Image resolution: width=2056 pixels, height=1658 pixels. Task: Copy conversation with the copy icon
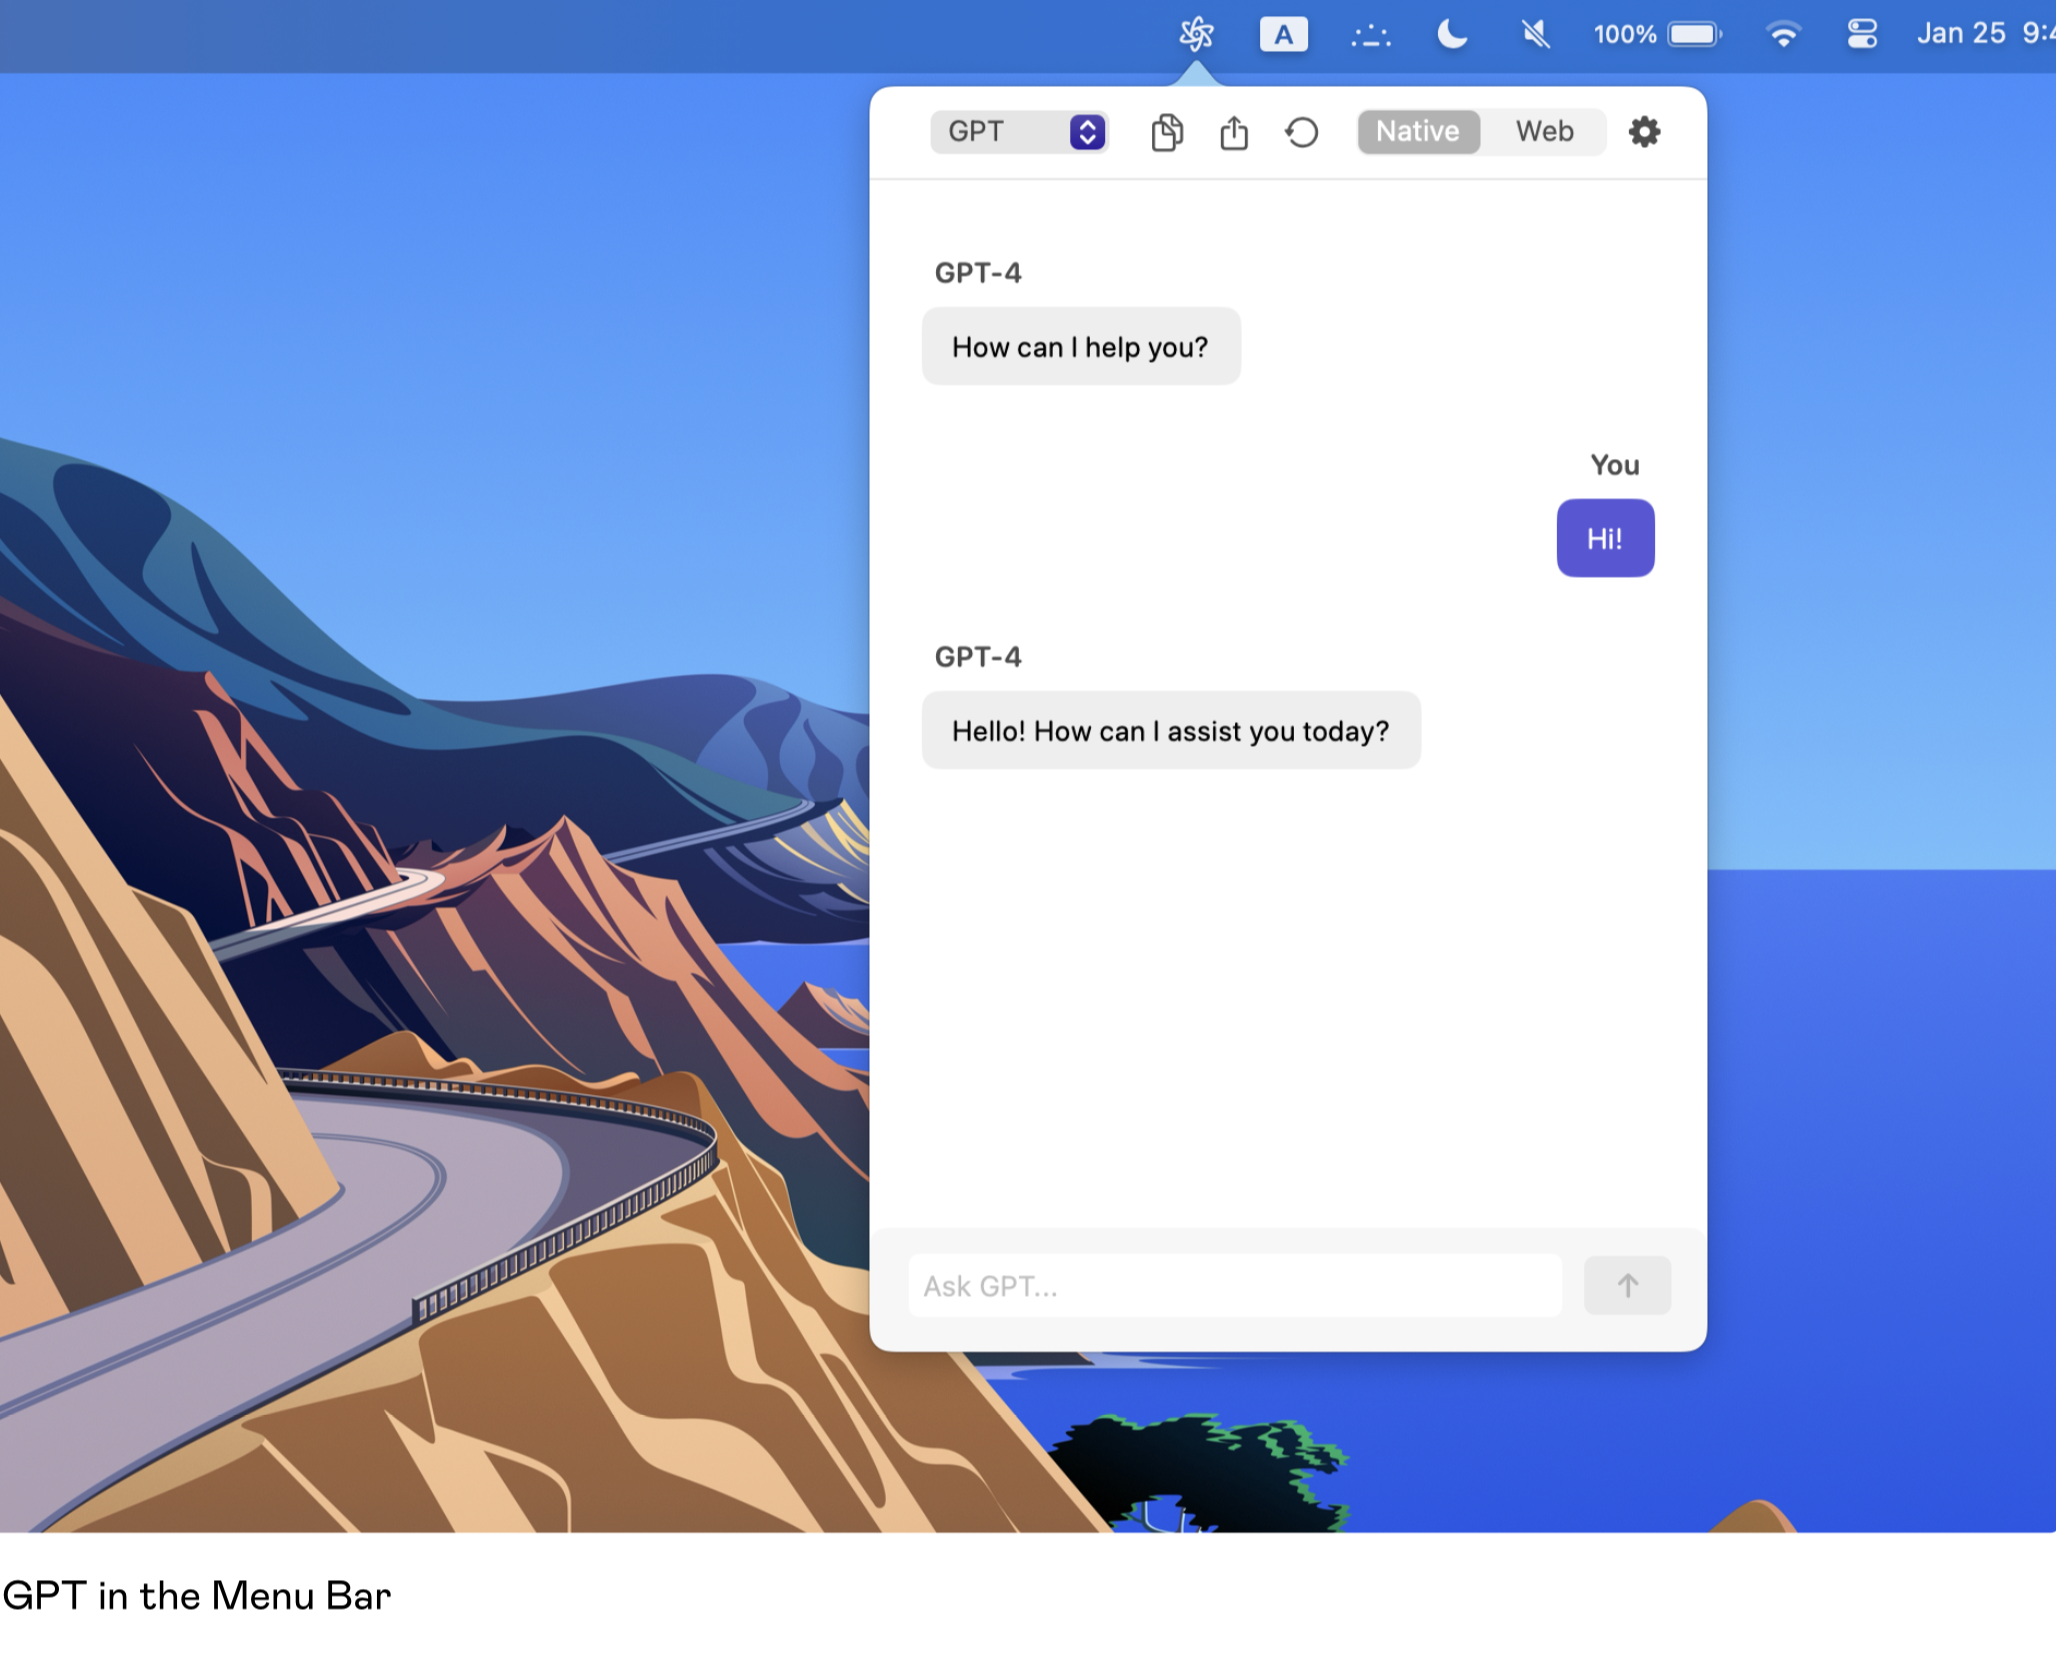pyautogui.click(x=1166, y=132)
